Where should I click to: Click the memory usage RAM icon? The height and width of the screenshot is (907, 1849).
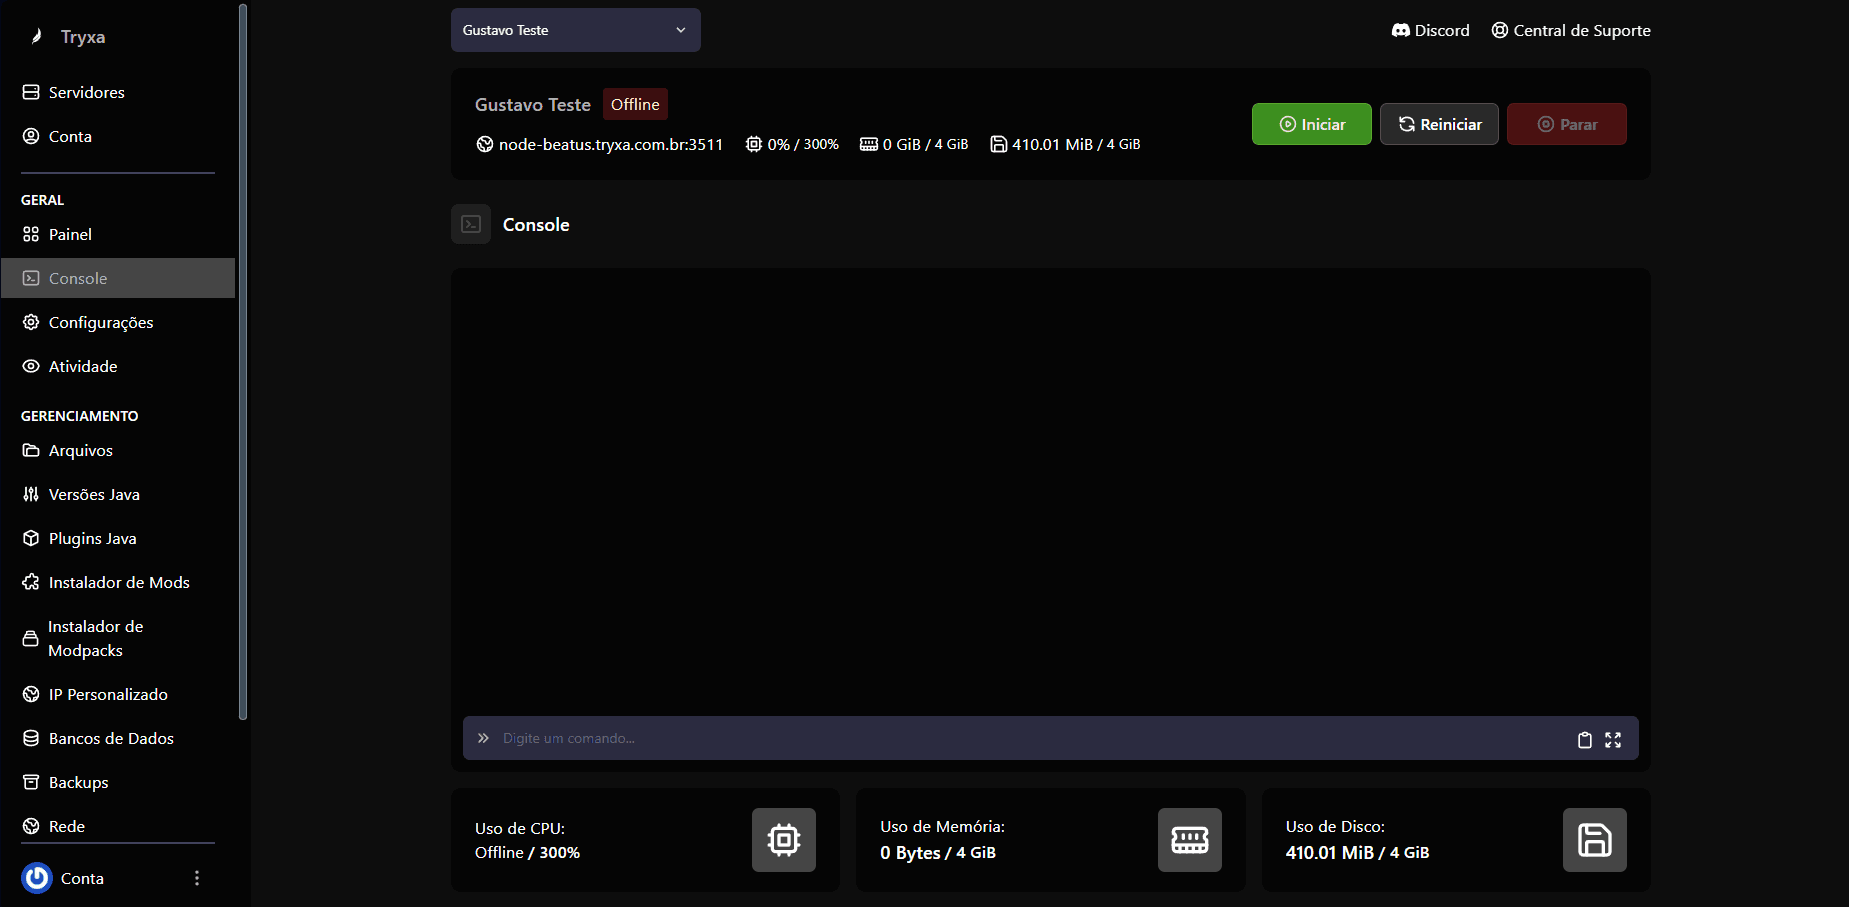click(x=1189, y=840)
